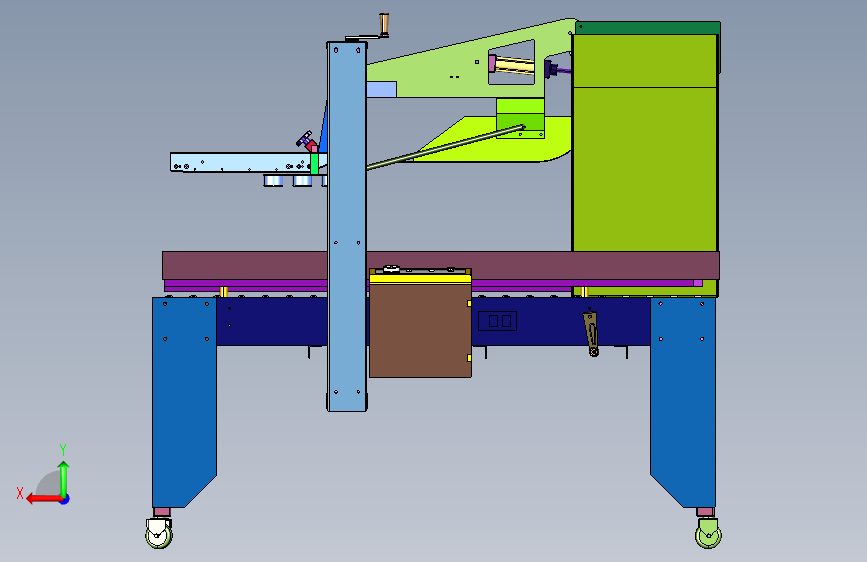Select the brown control box under the table

coord(420,330)
